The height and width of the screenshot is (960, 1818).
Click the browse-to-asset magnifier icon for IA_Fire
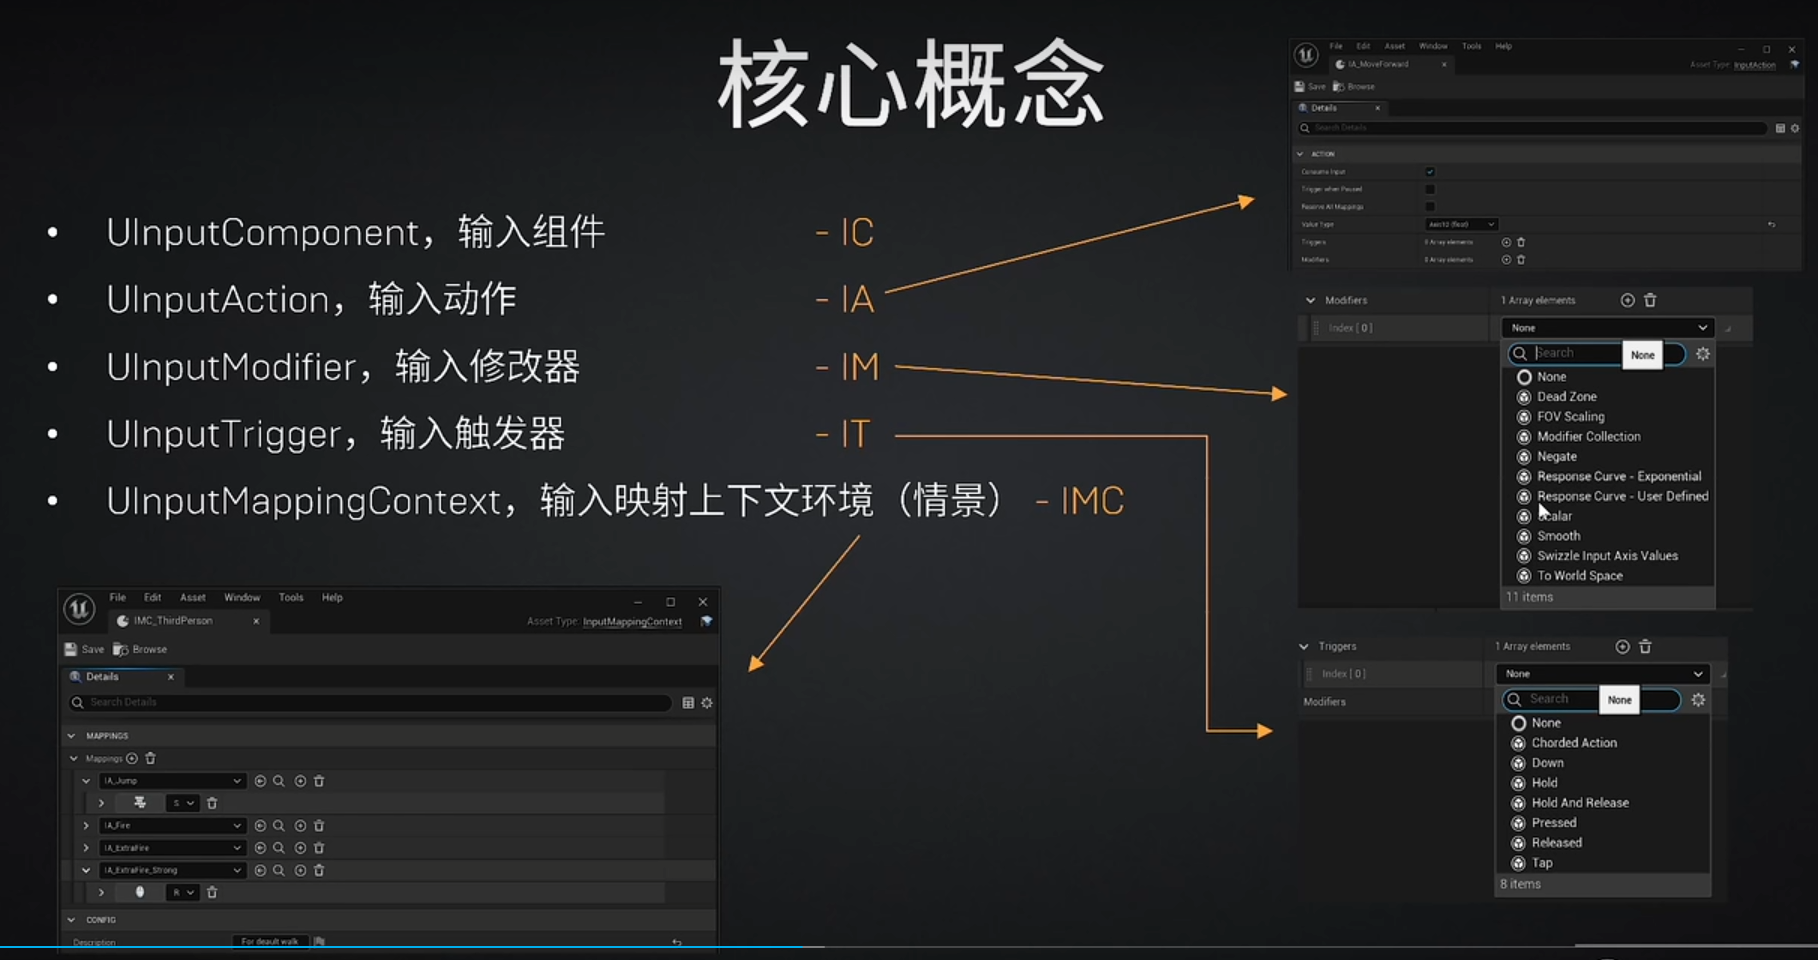(279, 826)
